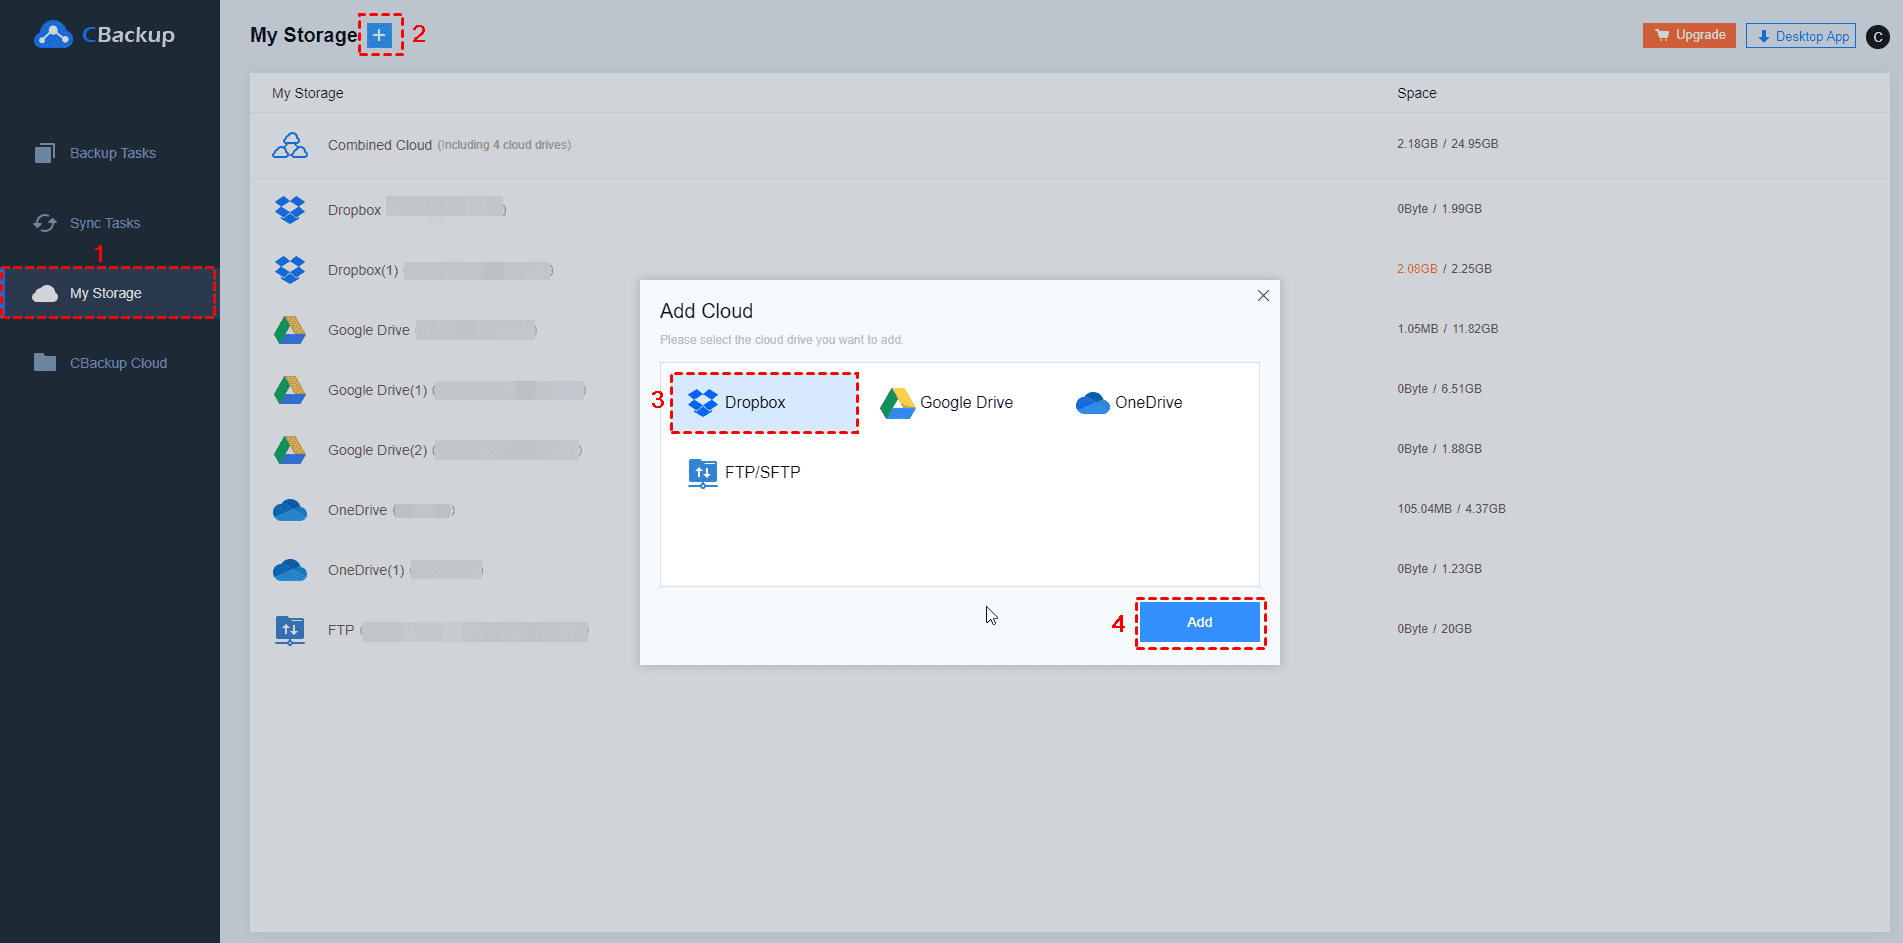Open the account avatar menu
The width and height of the screenshot is (1903, 943).
tap(1878, 37)
